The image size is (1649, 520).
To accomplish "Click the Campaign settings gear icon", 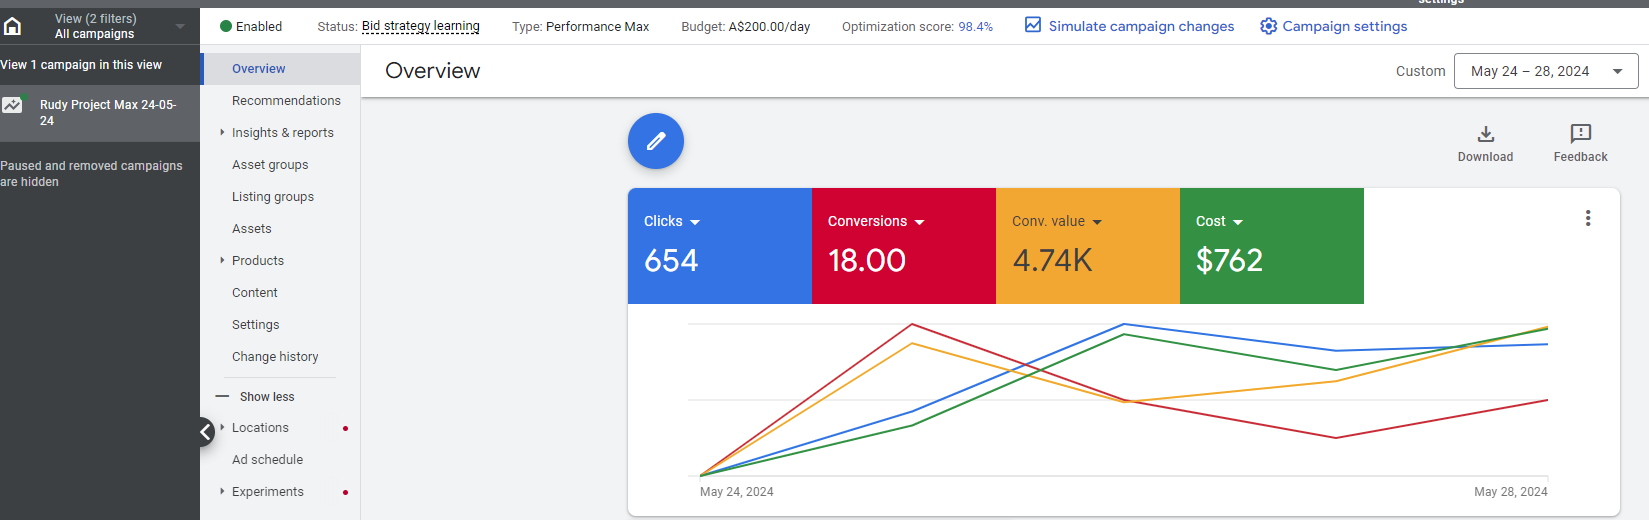I will (x=1268, y=26).
